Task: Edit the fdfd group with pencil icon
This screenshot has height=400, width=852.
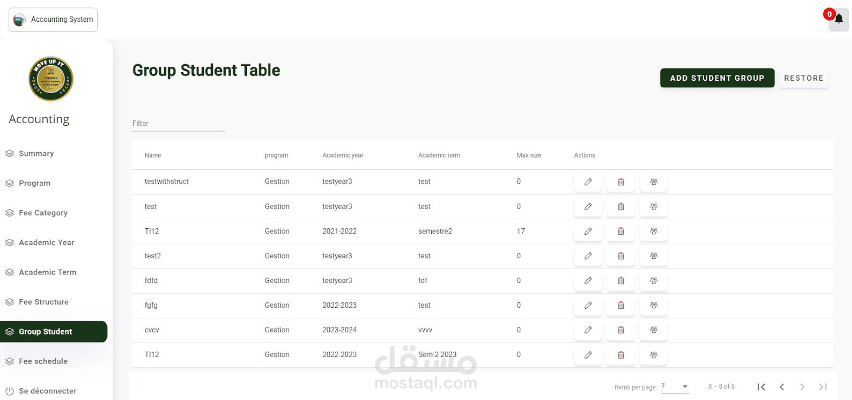Action: (x=588, y=280)
